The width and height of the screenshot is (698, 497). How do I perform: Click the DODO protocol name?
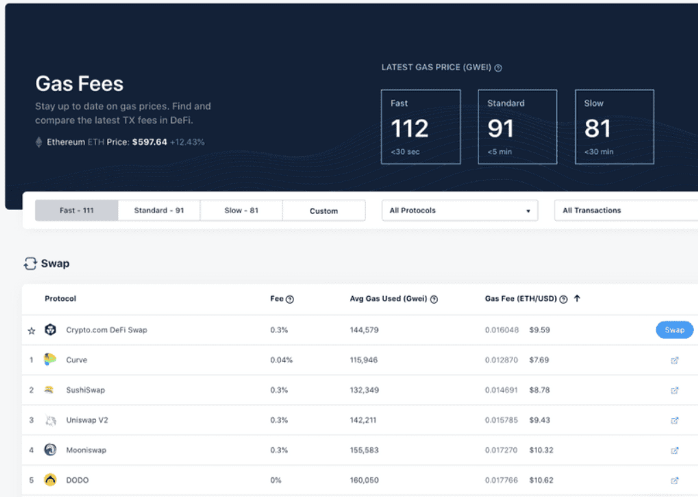click(x=77, y=480)
